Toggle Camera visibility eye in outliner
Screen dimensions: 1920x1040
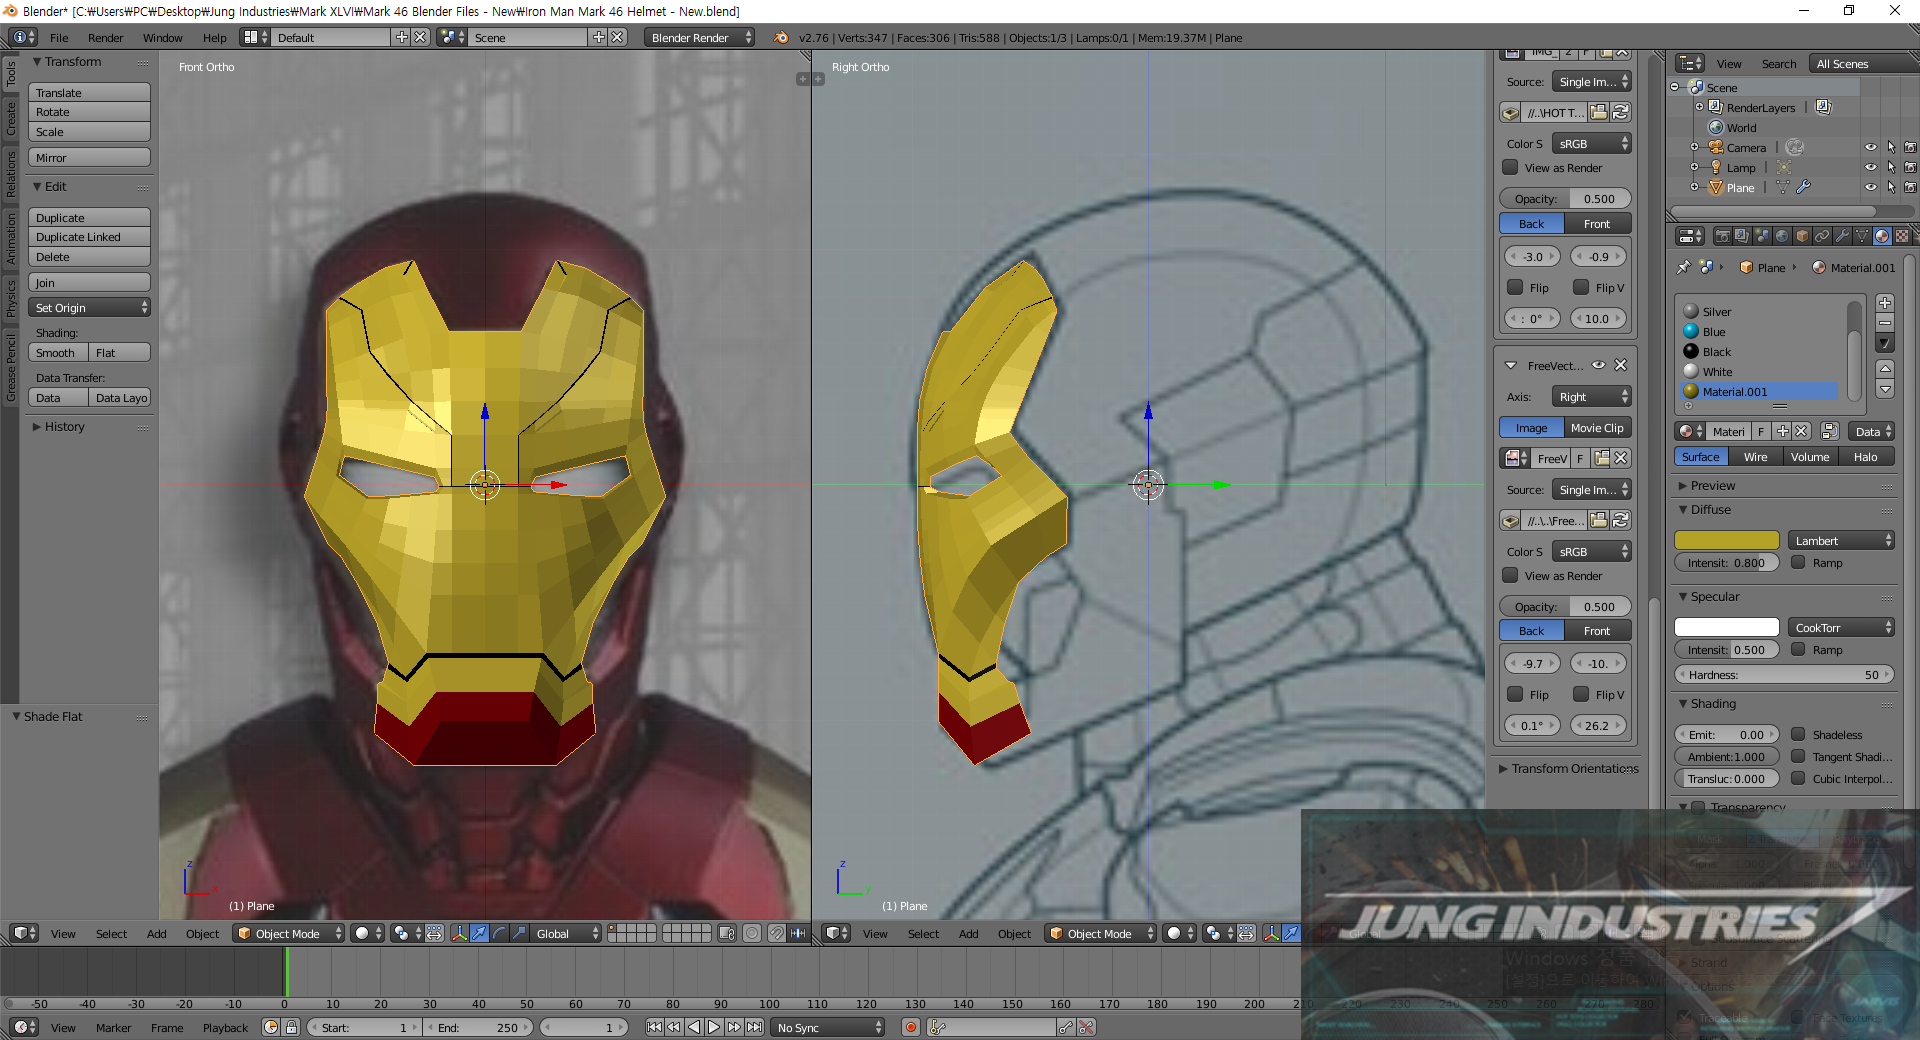1871,147
